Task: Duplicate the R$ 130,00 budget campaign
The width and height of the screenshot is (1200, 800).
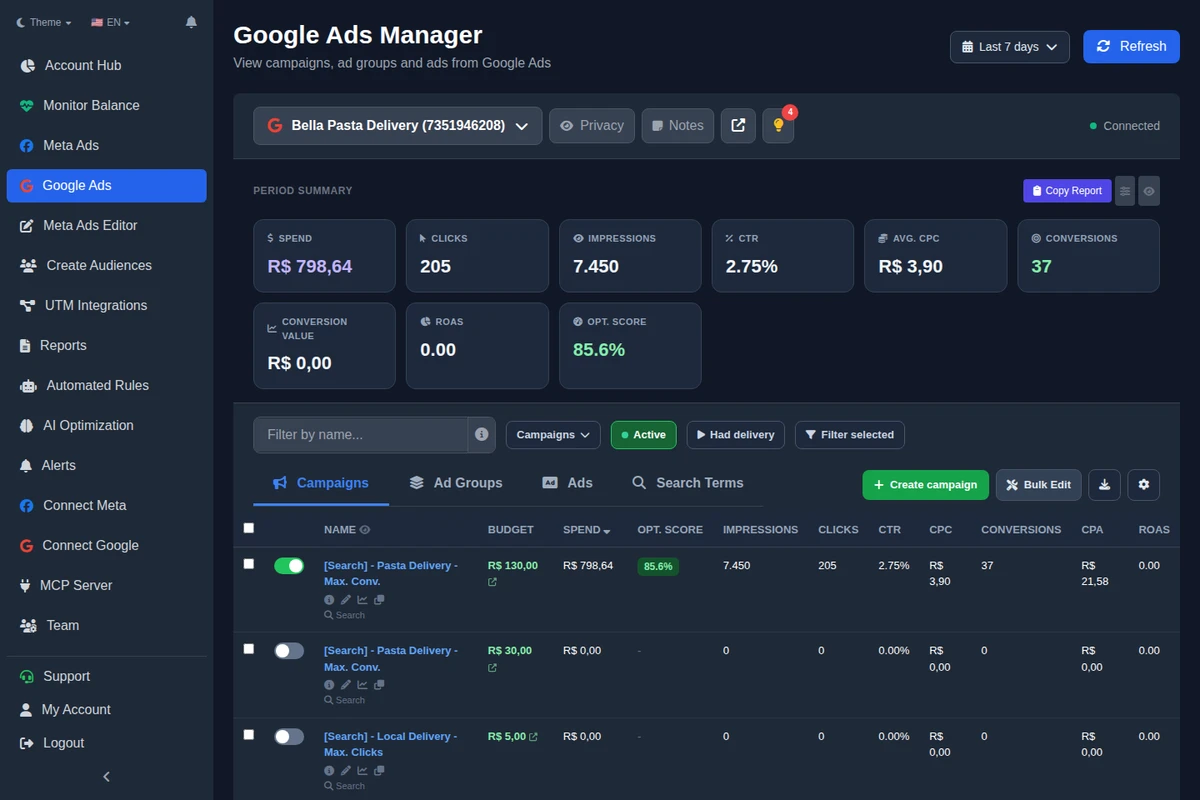Action: coord(379,600)
